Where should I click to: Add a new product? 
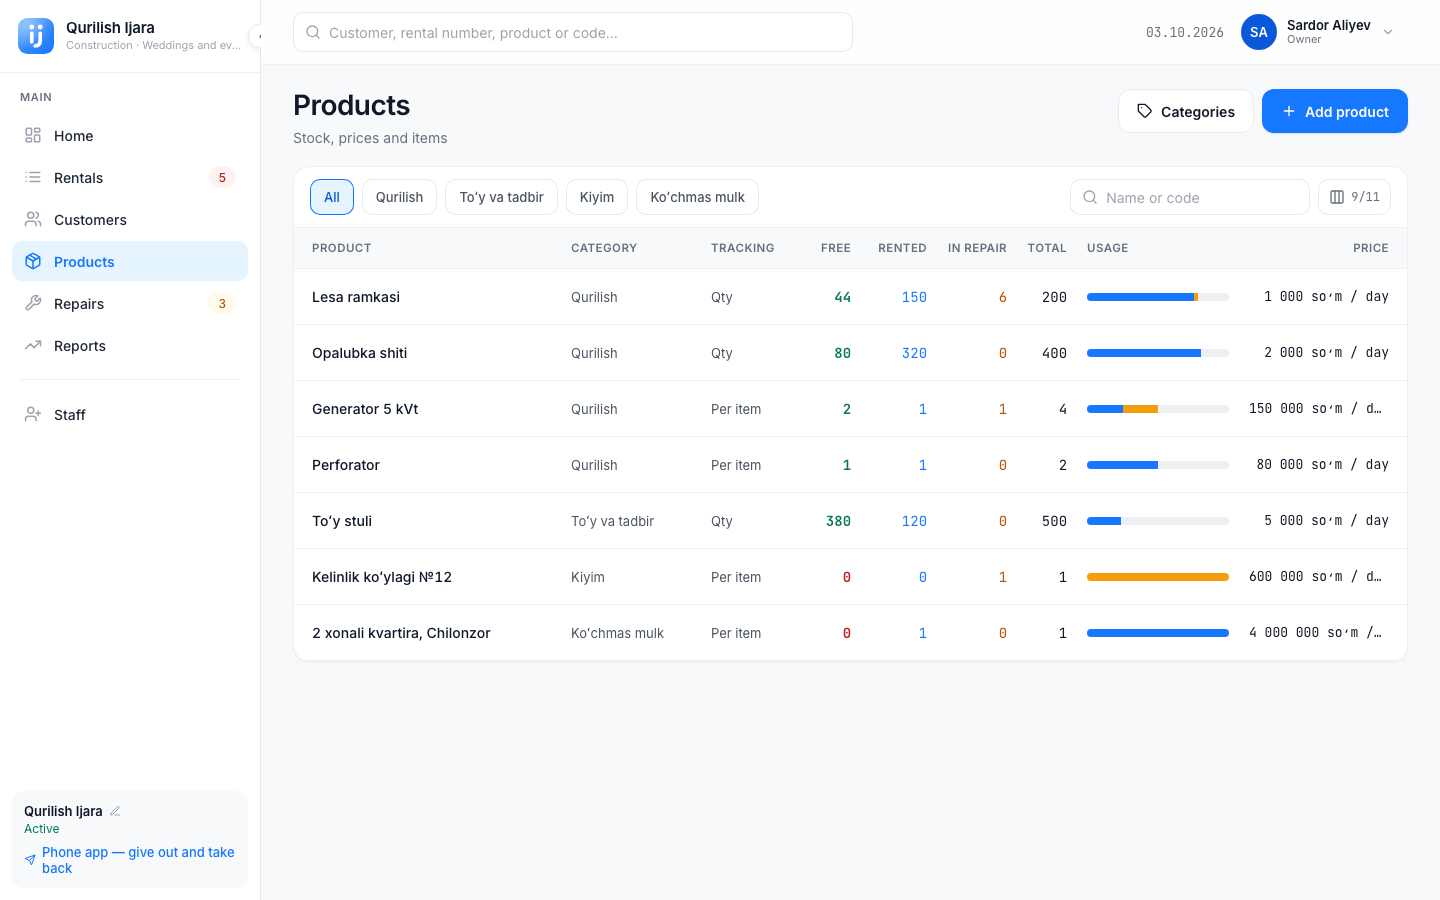point(1335,111)
